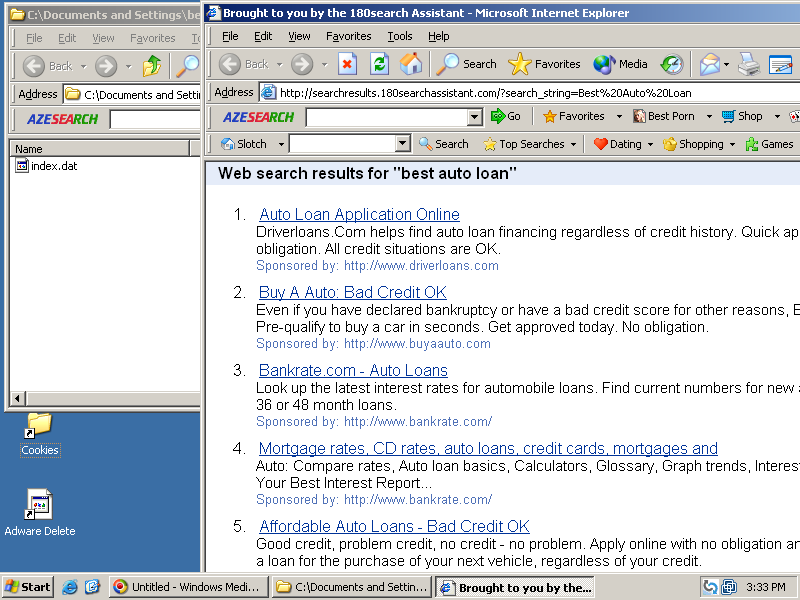The height and width of the screenshot is (600, 800).
Task: Open the Cookies shortcut on the desktop
Action: pos(40,435)
